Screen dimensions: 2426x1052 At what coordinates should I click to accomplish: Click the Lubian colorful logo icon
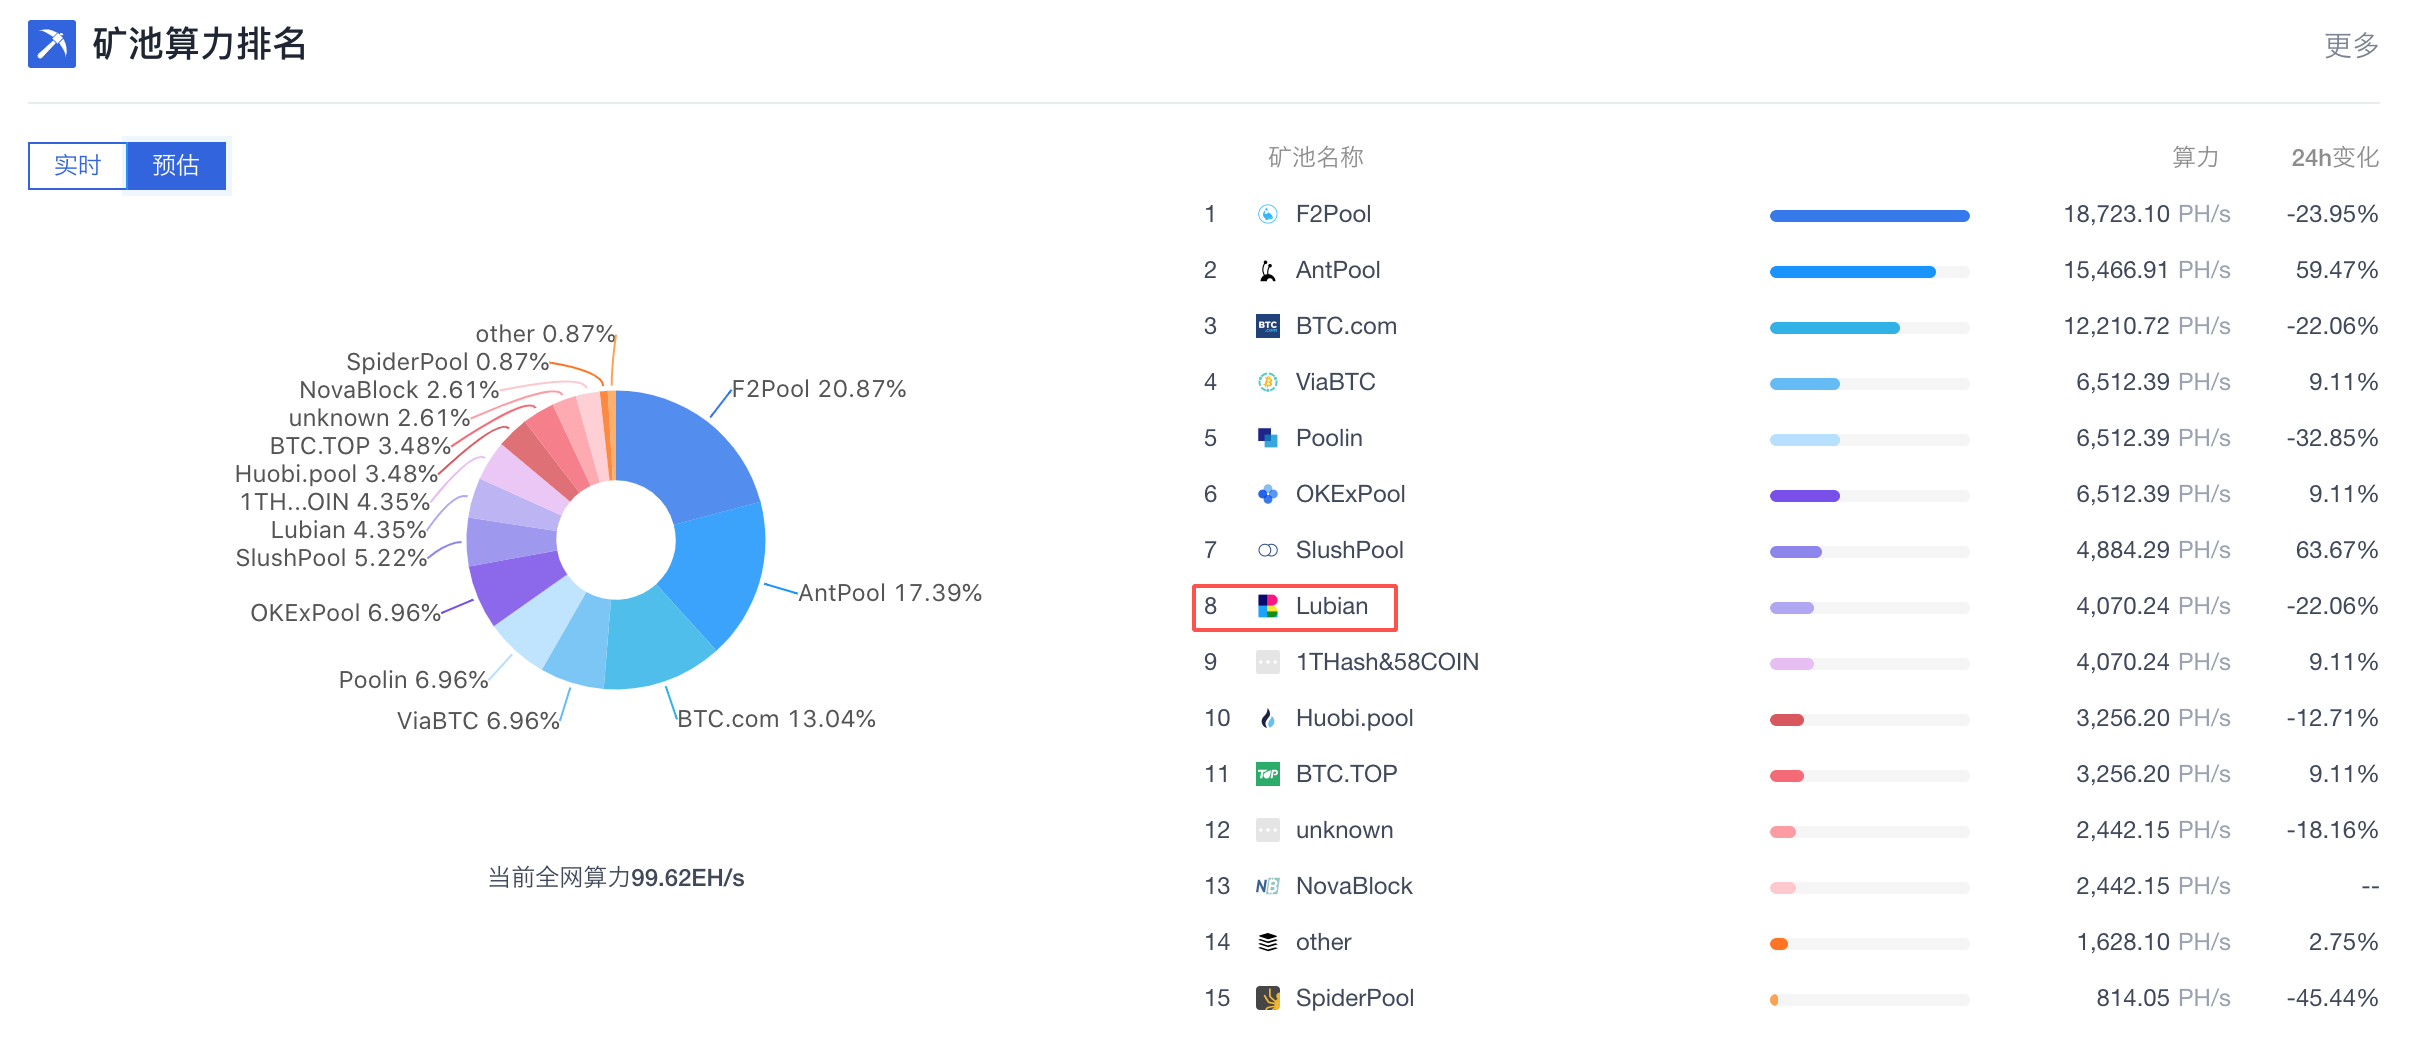click(1268, 606)
